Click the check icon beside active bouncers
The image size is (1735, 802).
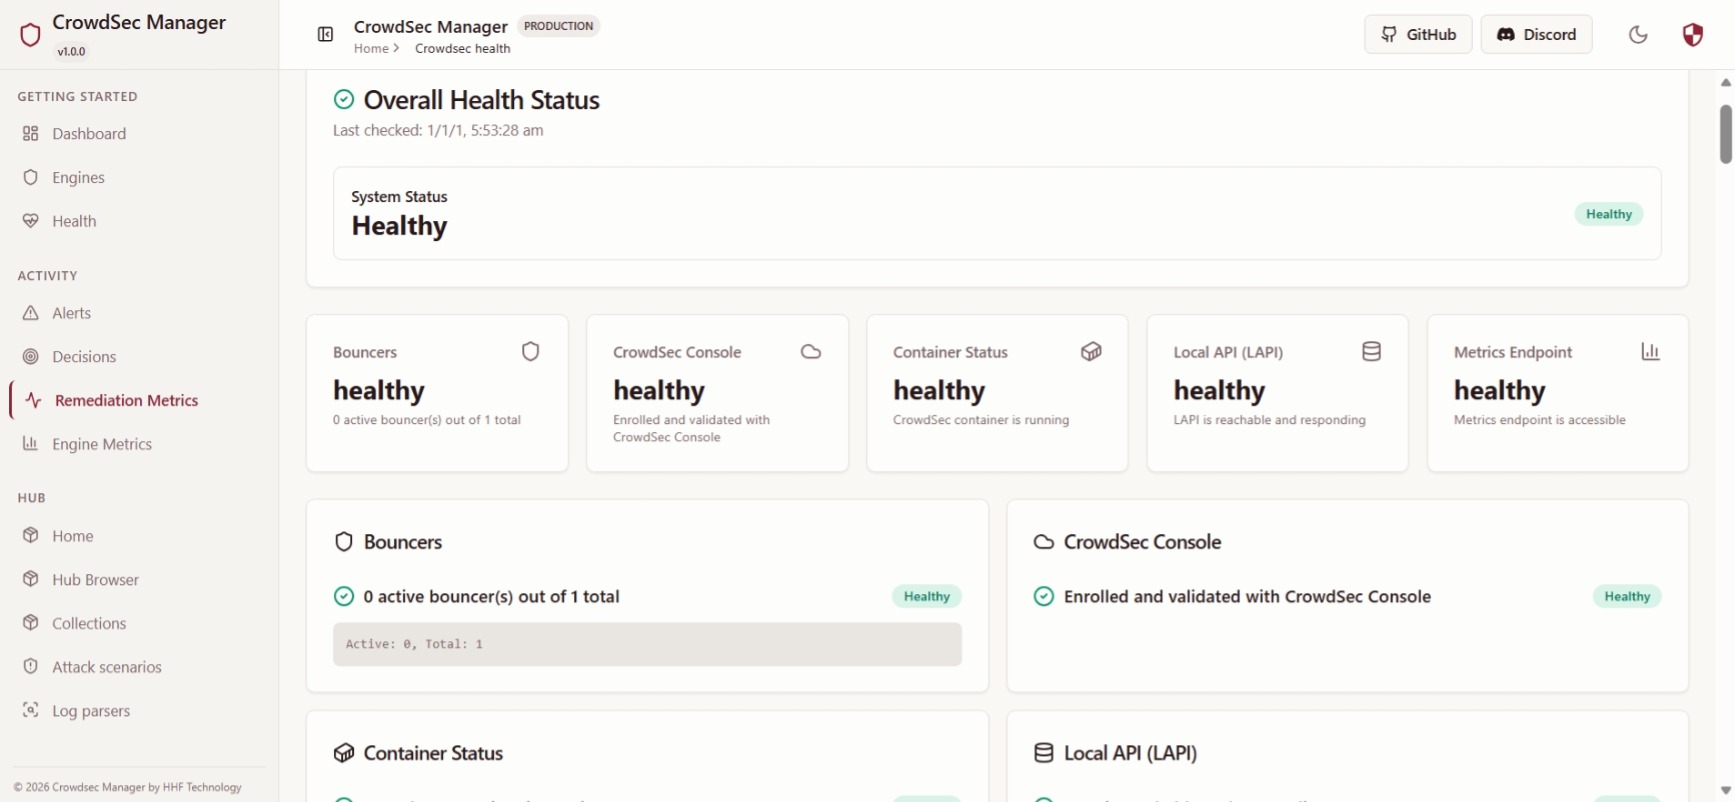coord(344,597)
